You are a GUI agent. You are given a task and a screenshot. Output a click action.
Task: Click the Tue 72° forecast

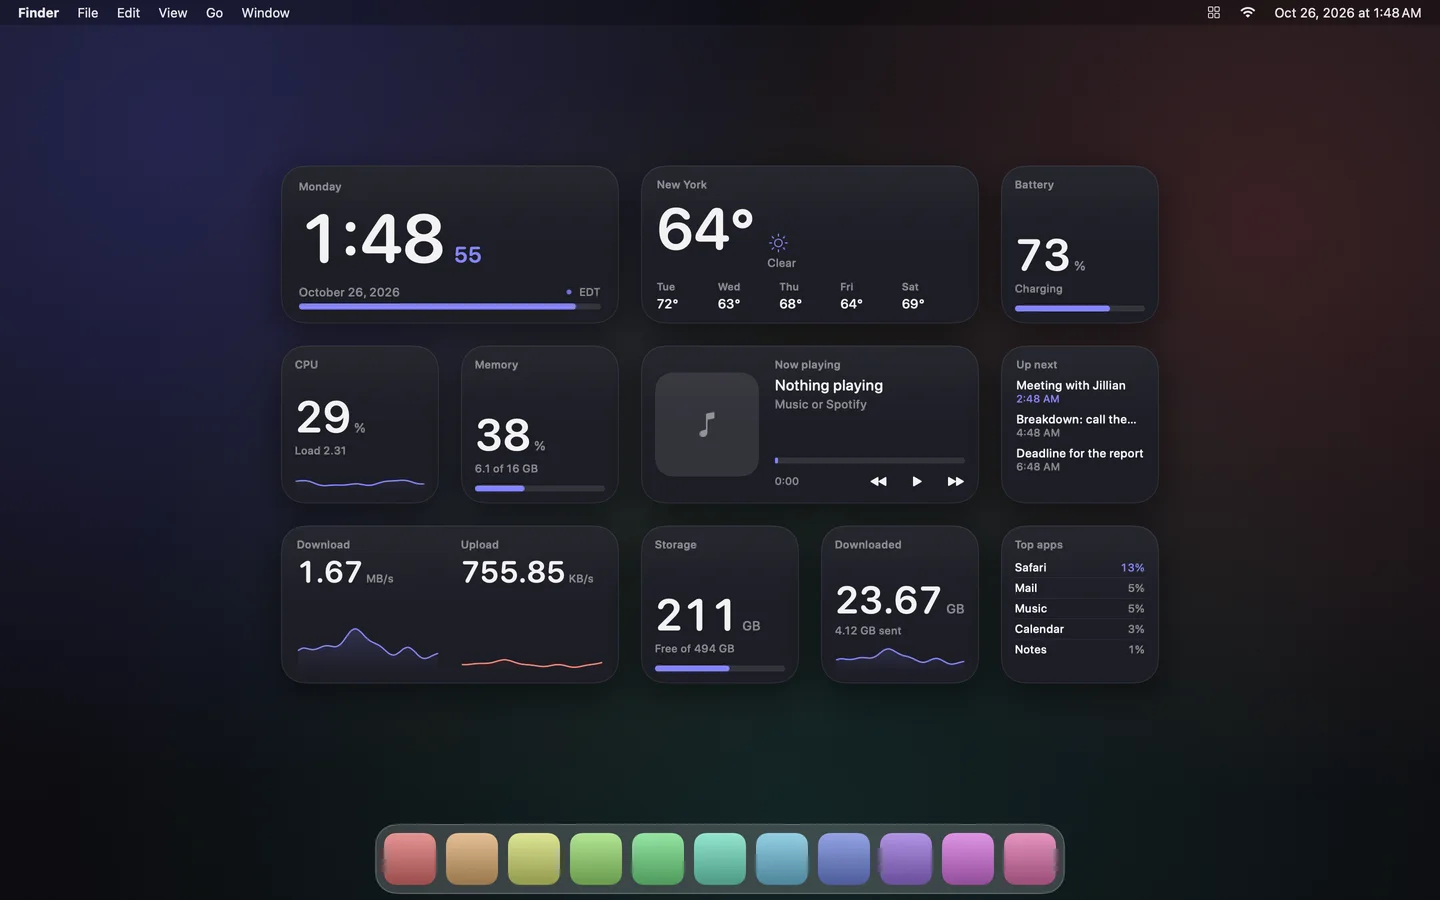667,296
